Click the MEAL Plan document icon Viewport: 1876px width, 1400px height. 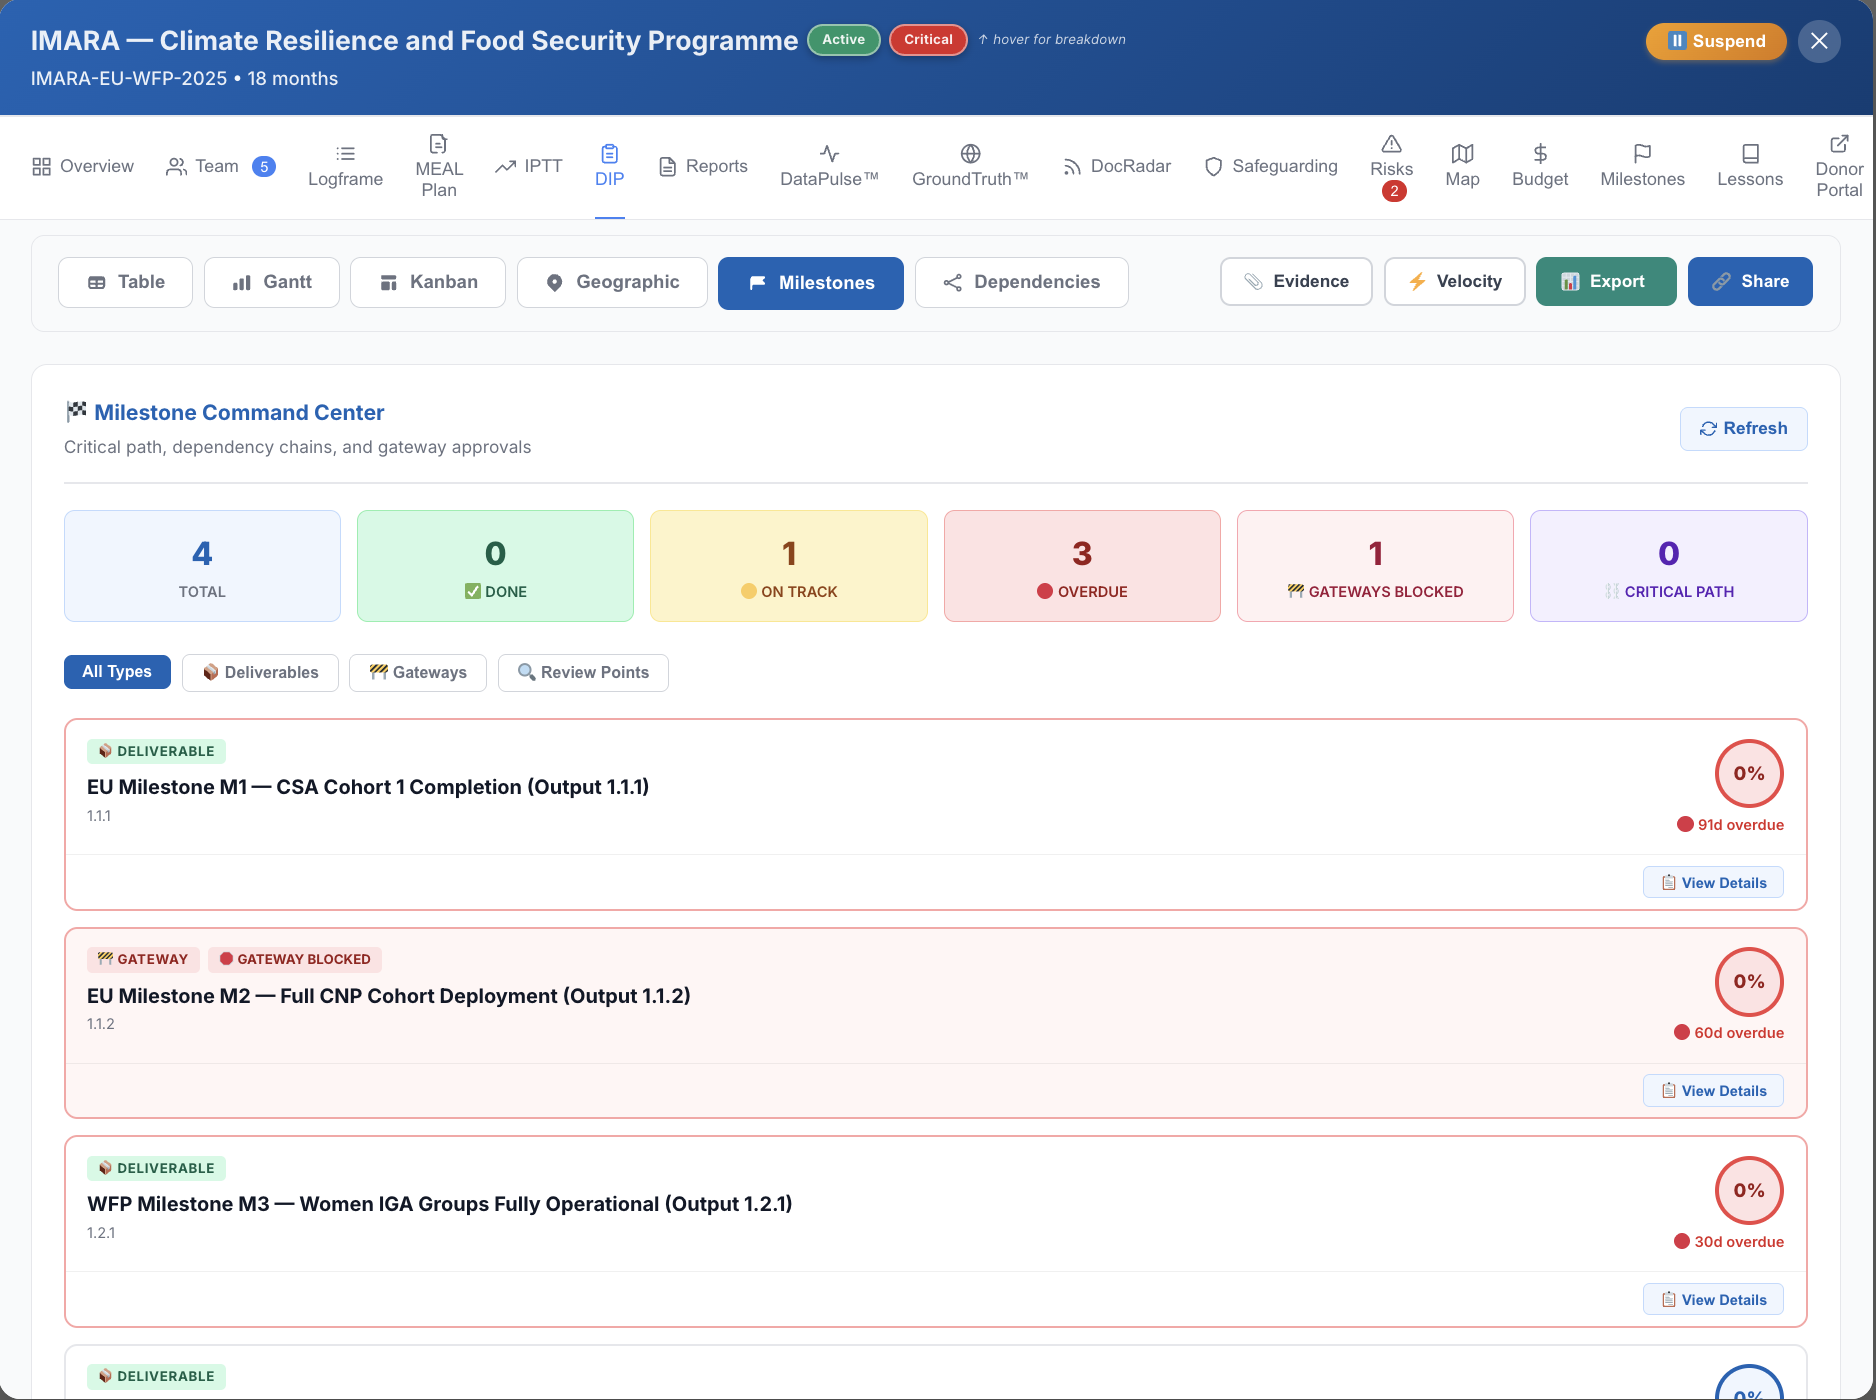(x=438, y=144)
